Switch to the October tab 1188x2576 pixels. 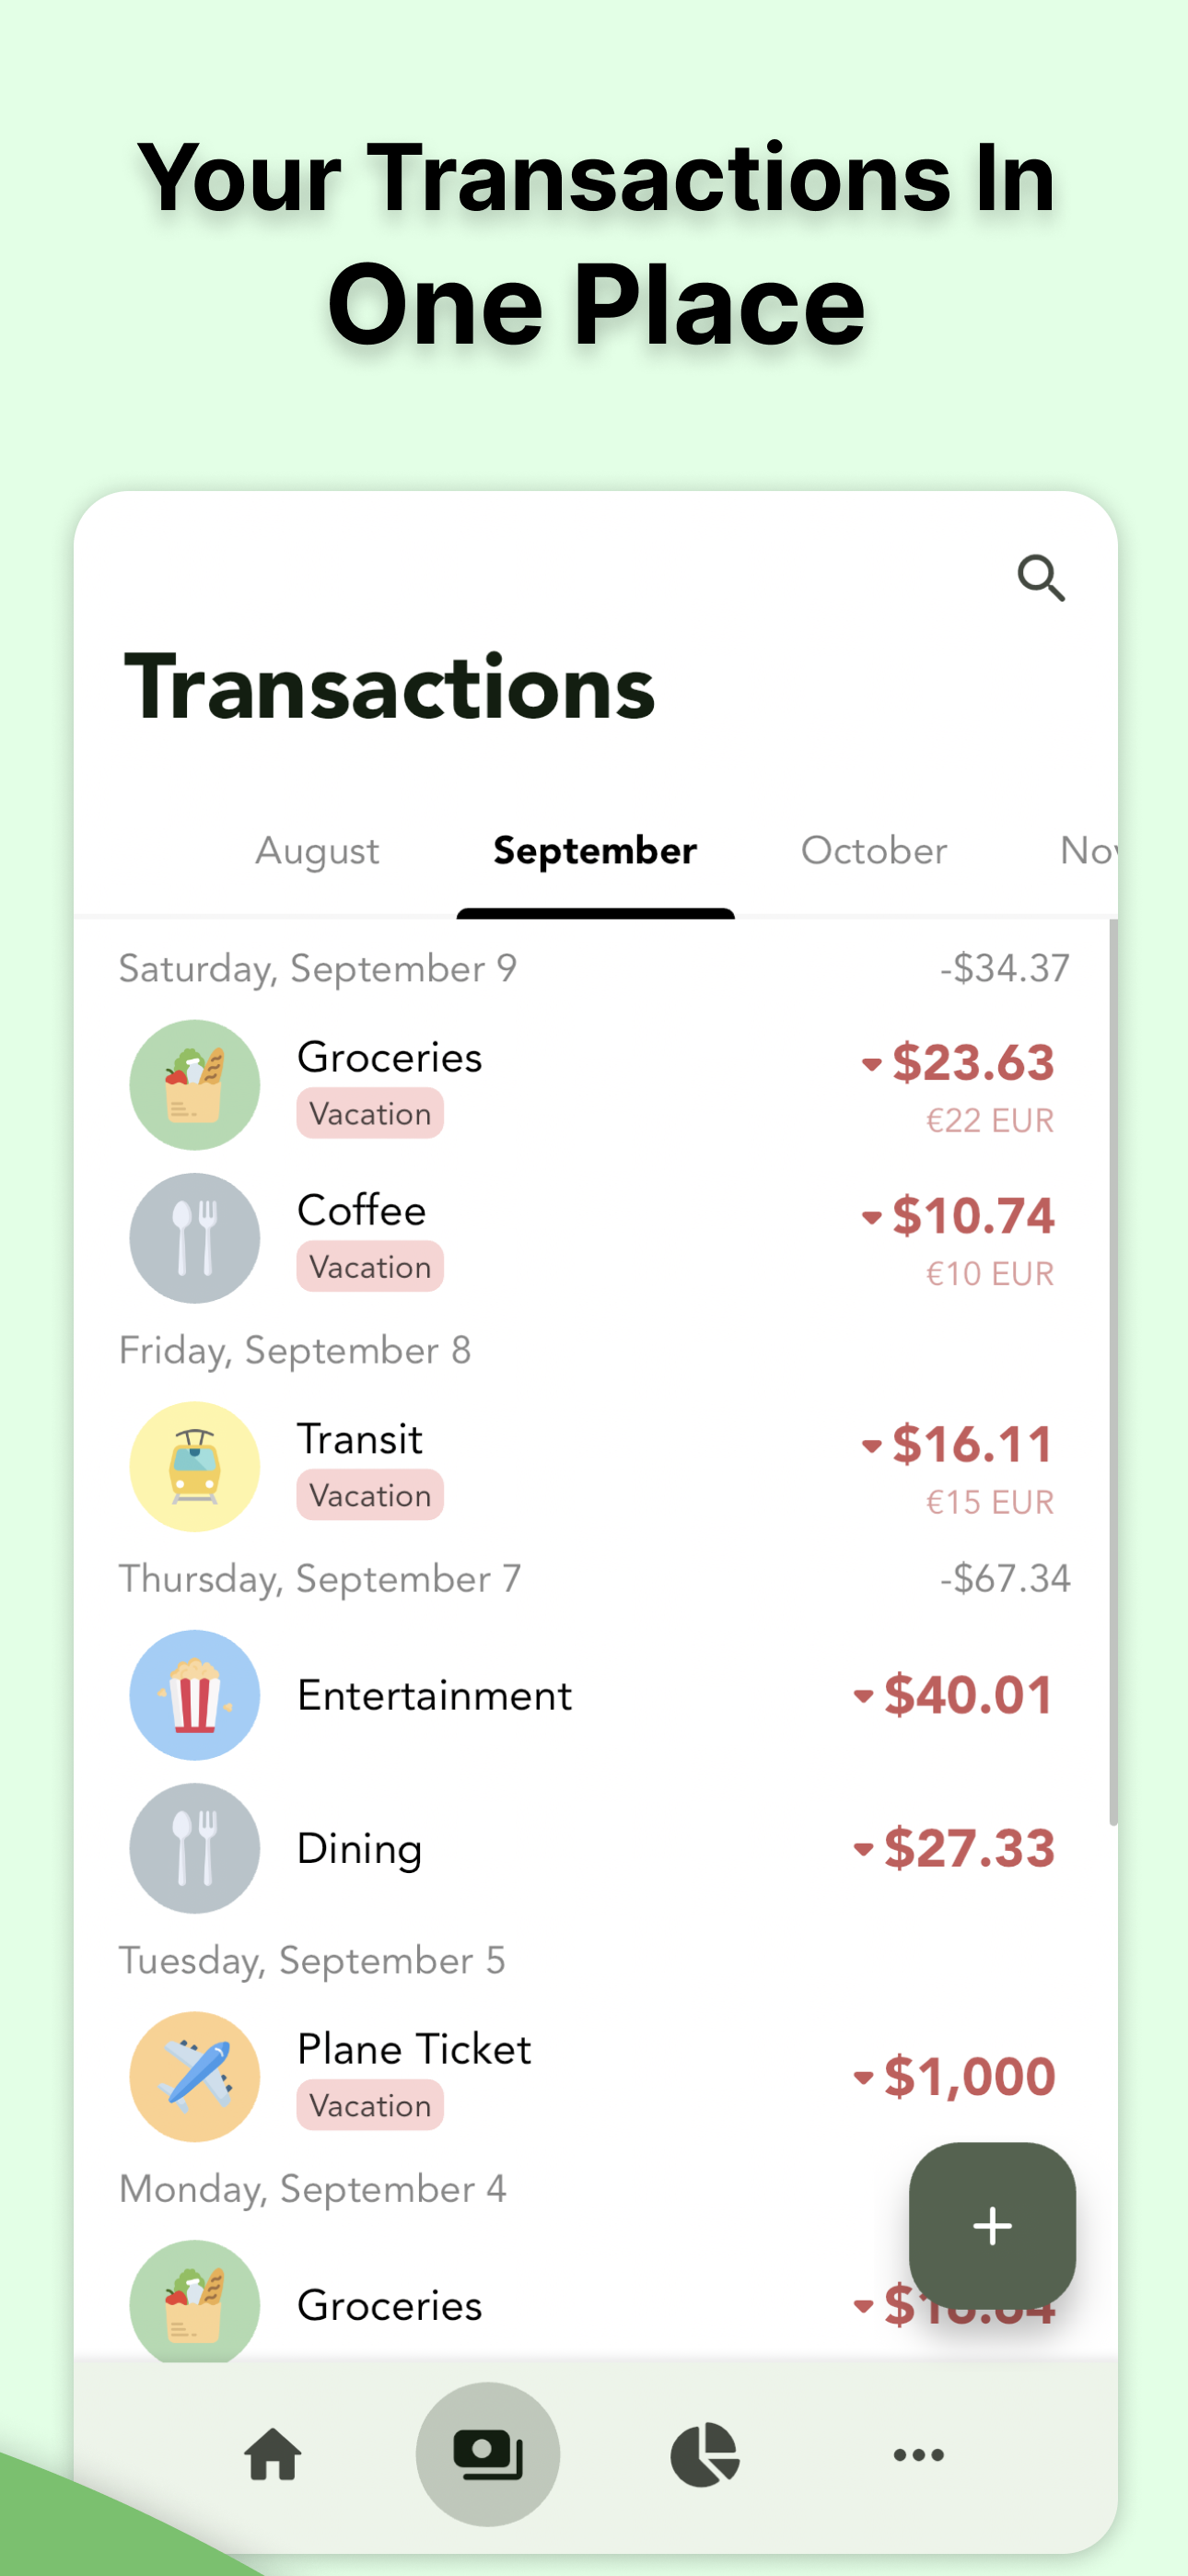tap(874, 851)
